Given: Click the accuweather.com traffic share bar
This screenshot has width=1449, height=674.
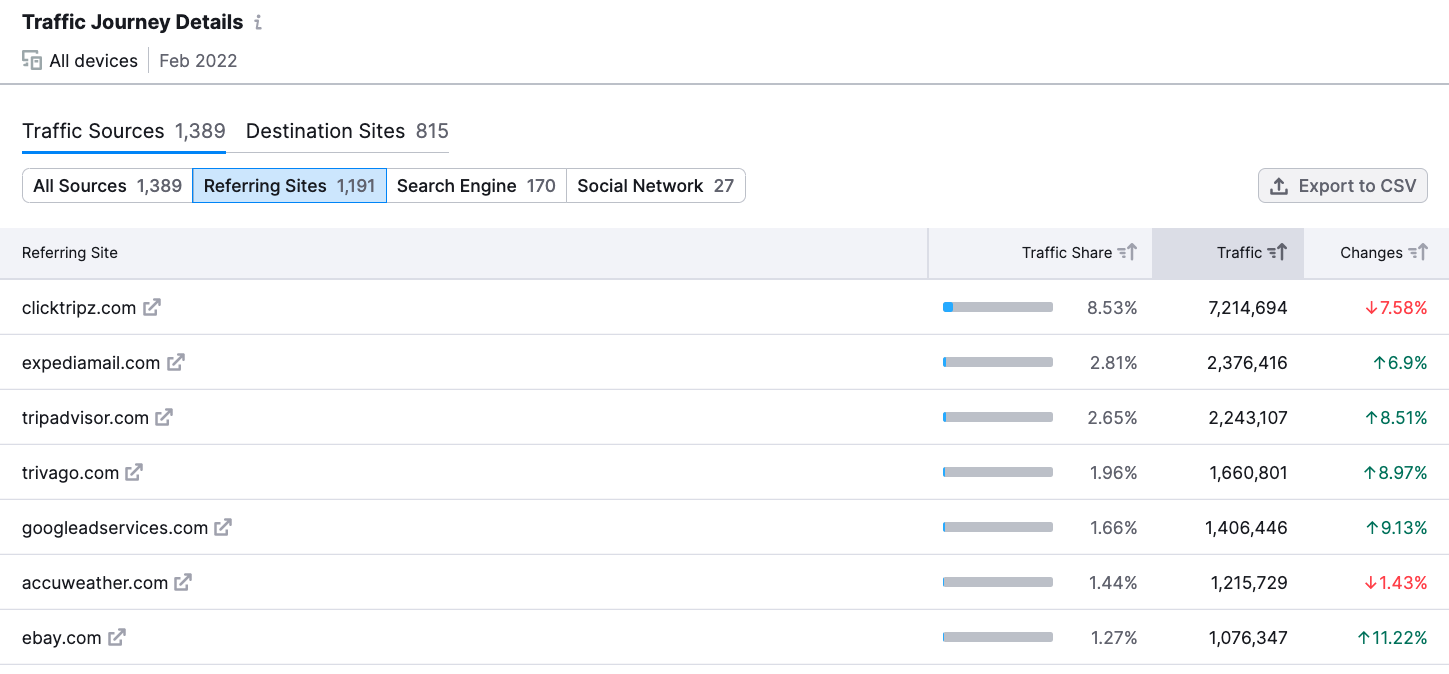Looking at the screenshot, I should (998, 582).
